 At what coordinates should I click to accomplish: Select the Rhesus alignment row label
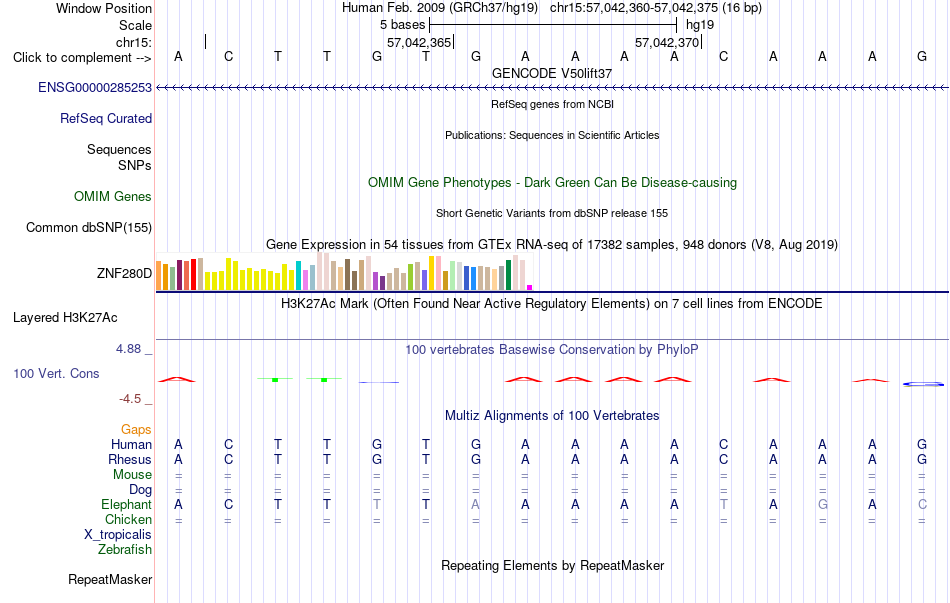(130, 459)
